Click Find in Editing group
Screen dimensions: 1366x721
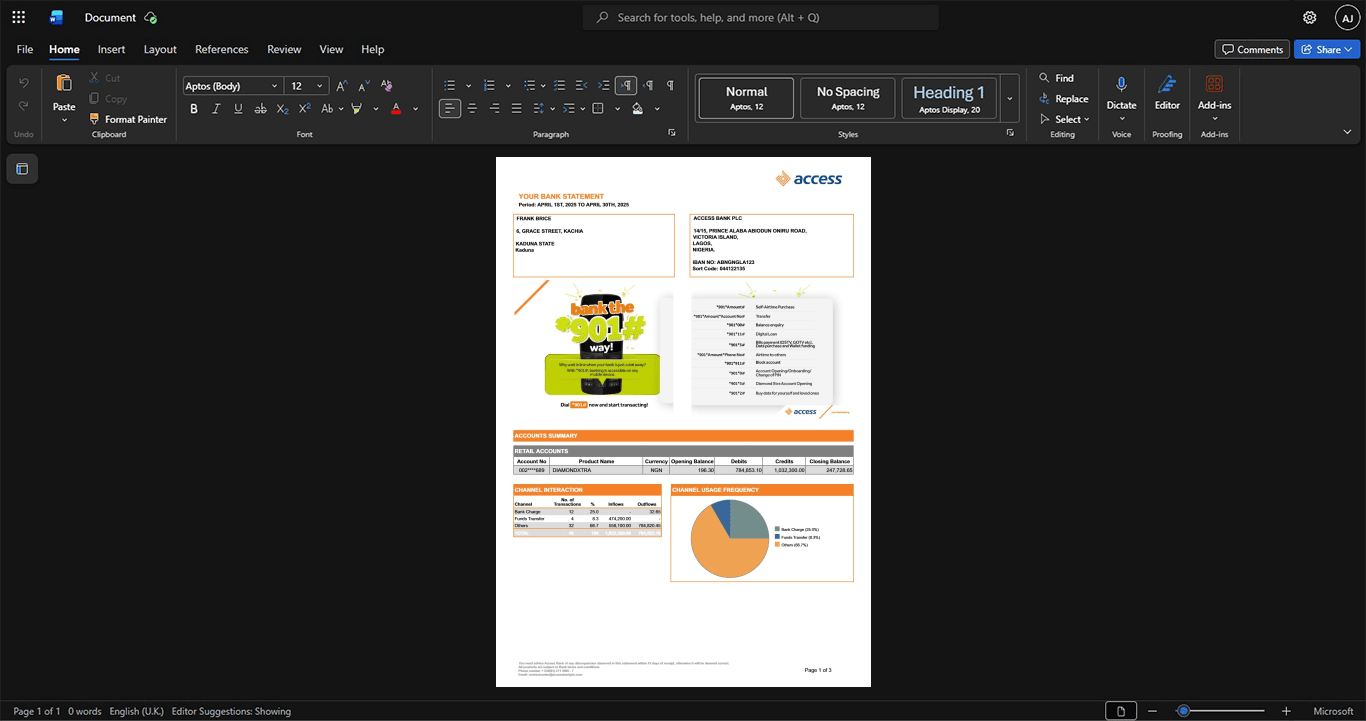[x=1057, y=78]
